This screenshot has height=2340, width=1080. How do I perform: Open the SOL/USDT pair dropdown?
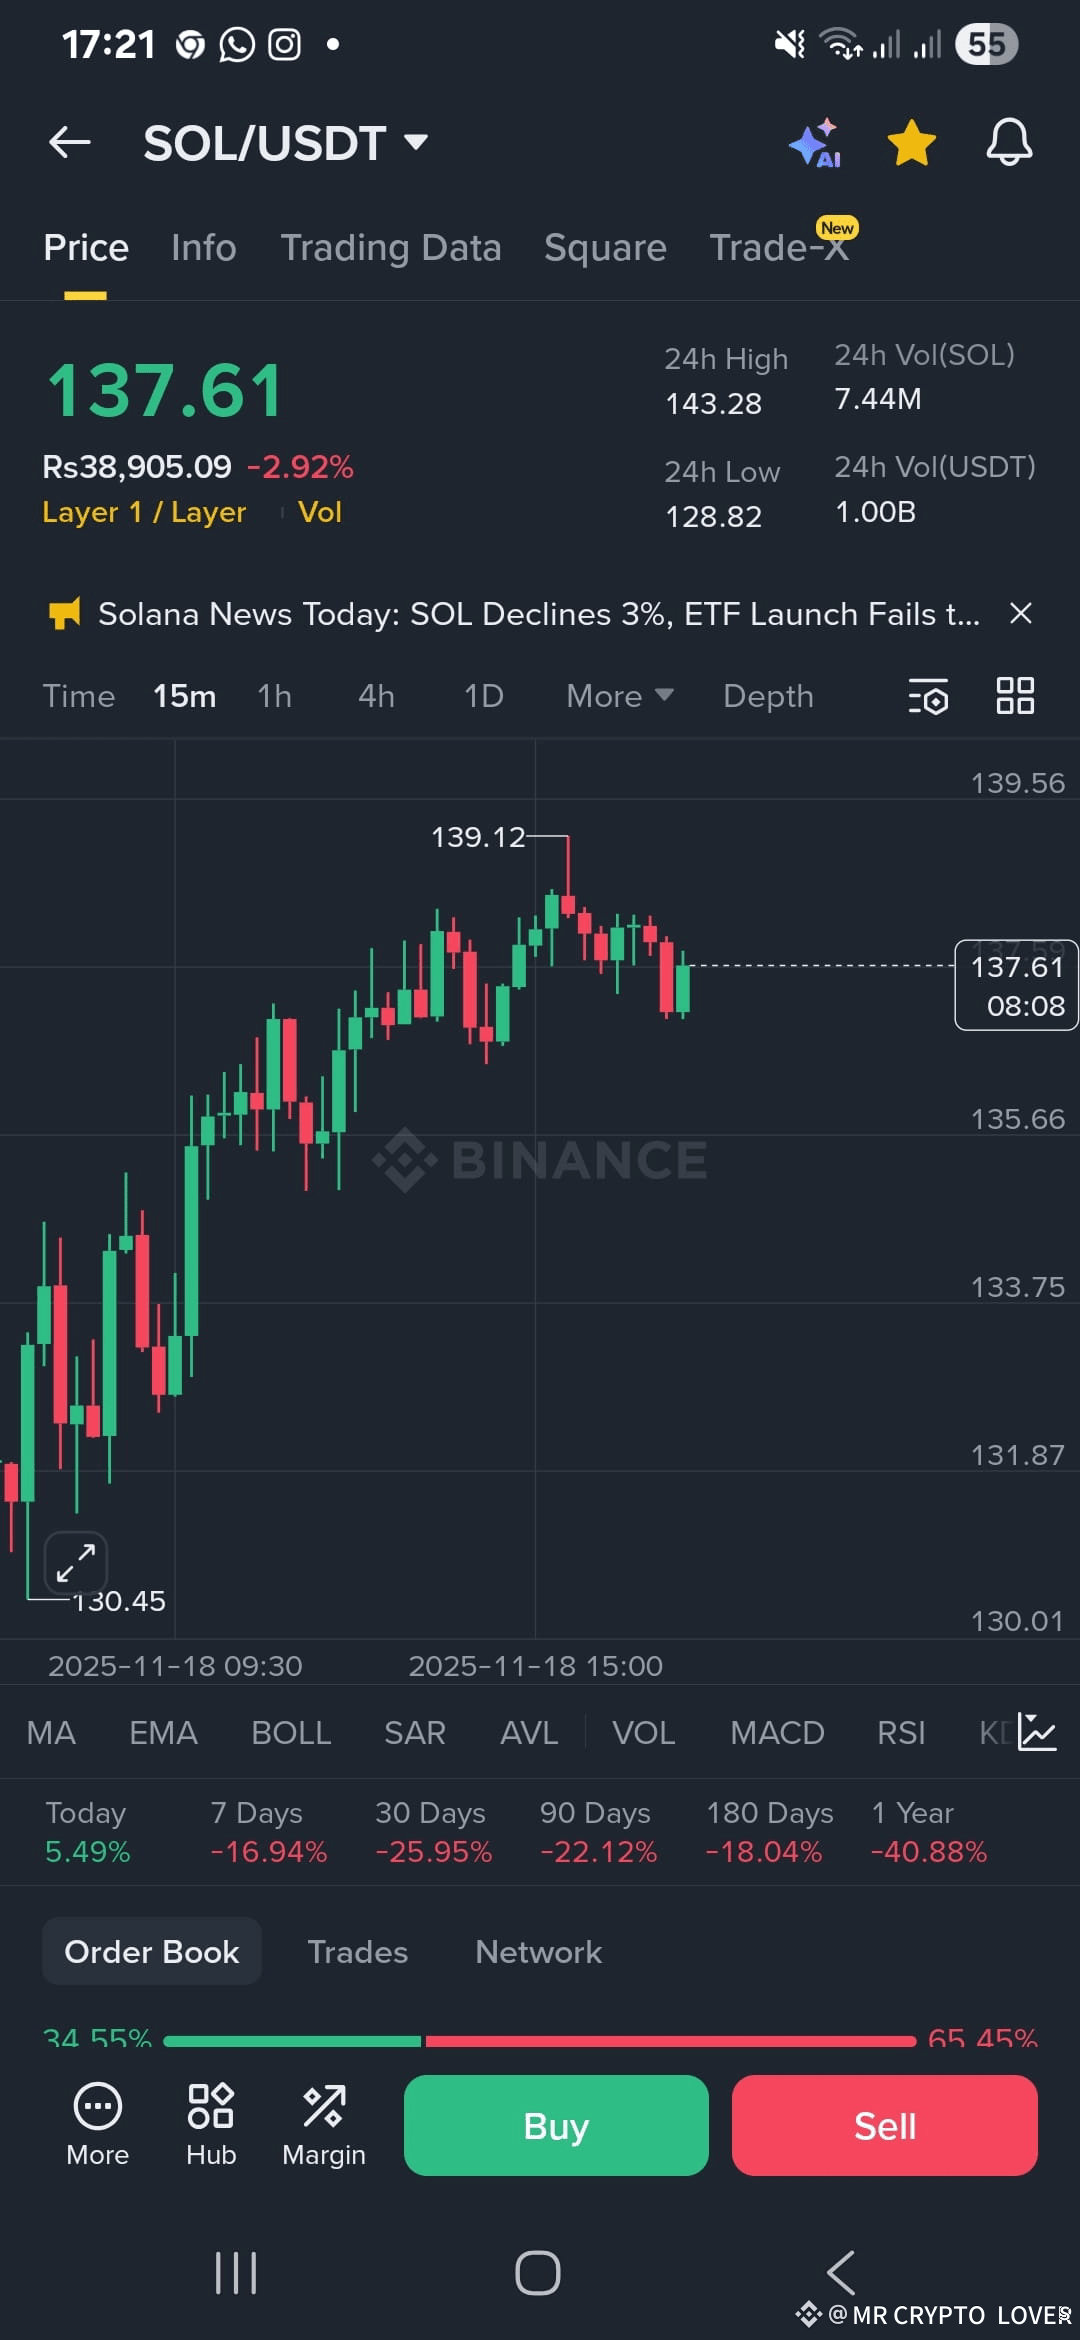click(x=286, y=143)
